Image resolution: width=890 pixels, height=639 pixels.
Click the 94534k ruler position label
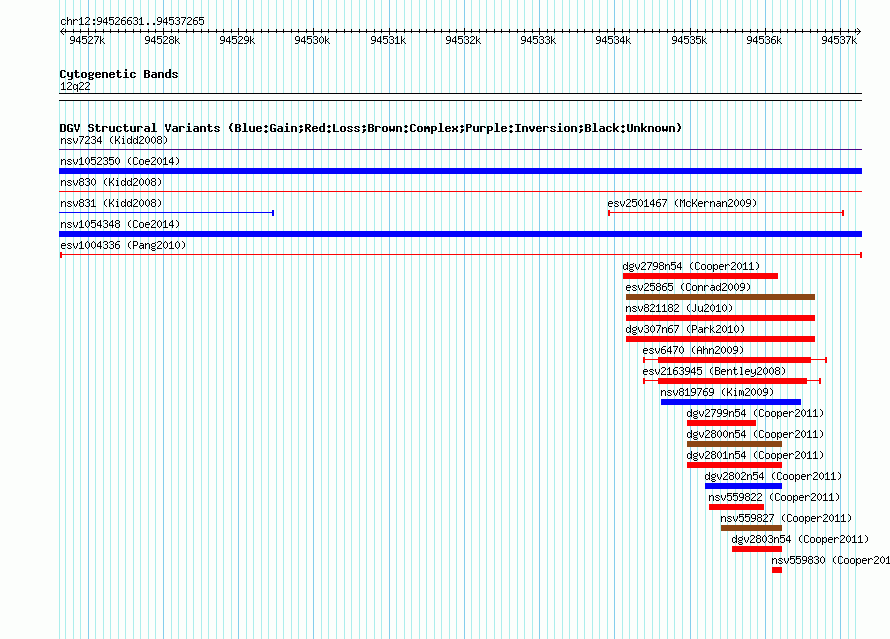(x=612, y=40)
